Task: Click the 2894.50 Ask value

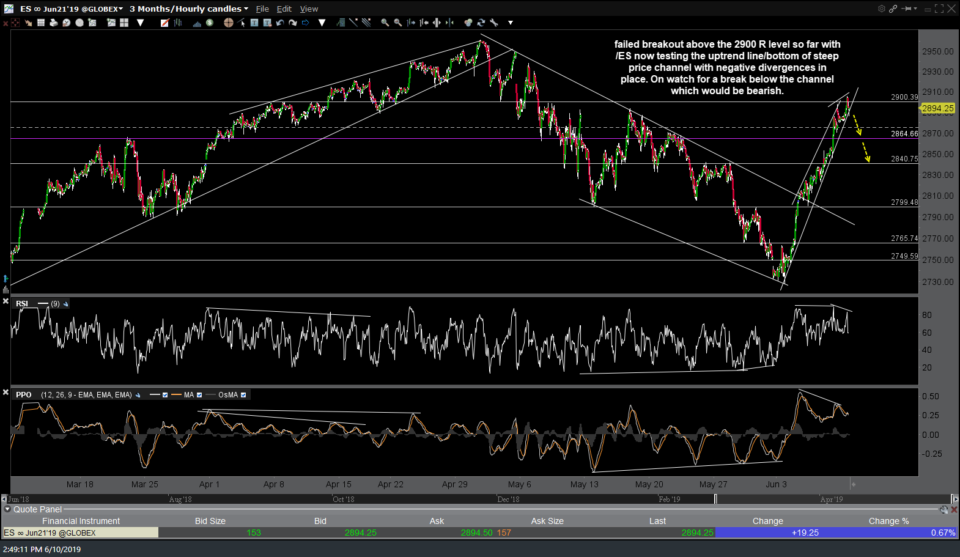Action: point(476,533)
